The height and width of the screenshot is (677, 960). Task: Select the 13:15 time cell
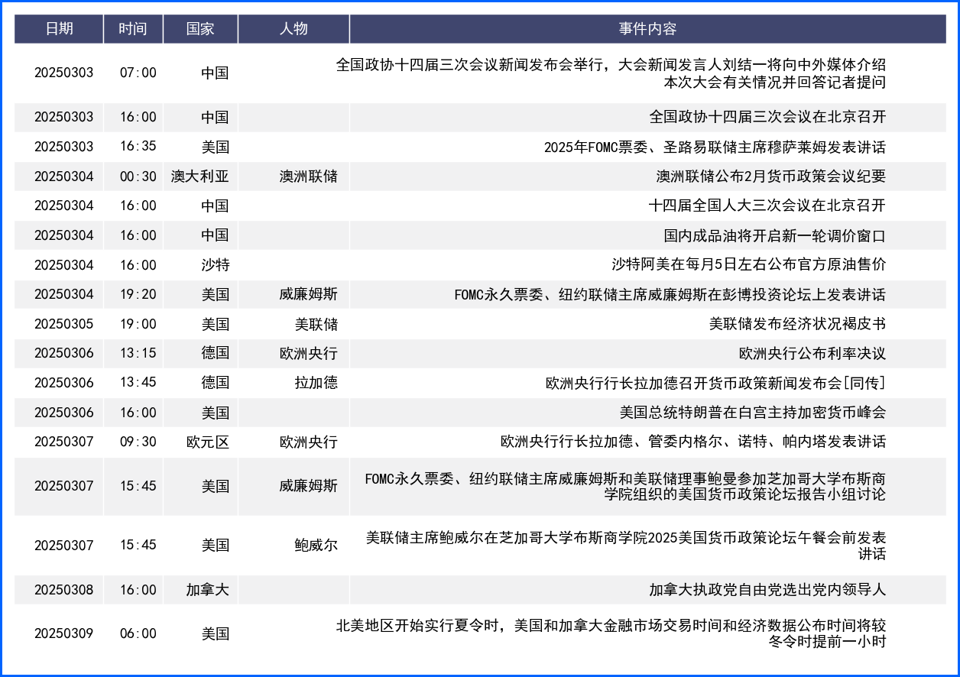click(138, 353)
